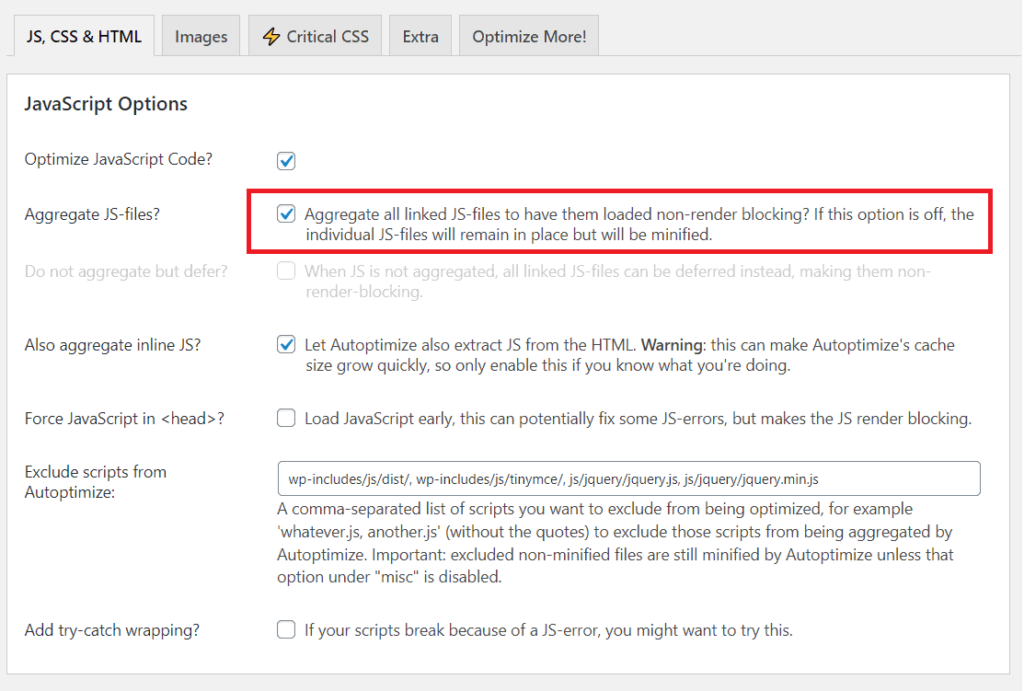The image size is (1024, 691).
Task: Click the description starting with 'When JS is not aggregated'
Action: pos(618,281)
